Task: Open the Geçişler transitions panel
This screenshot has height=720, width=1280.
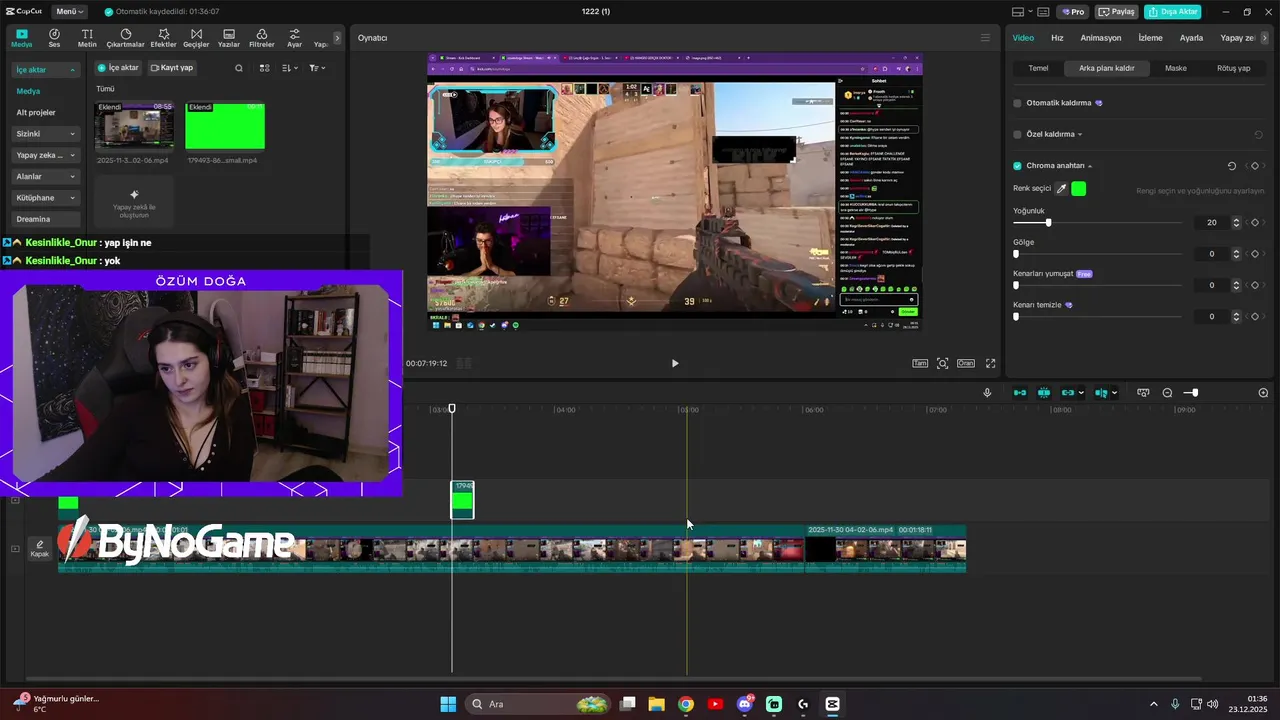Action: [196, 38]
